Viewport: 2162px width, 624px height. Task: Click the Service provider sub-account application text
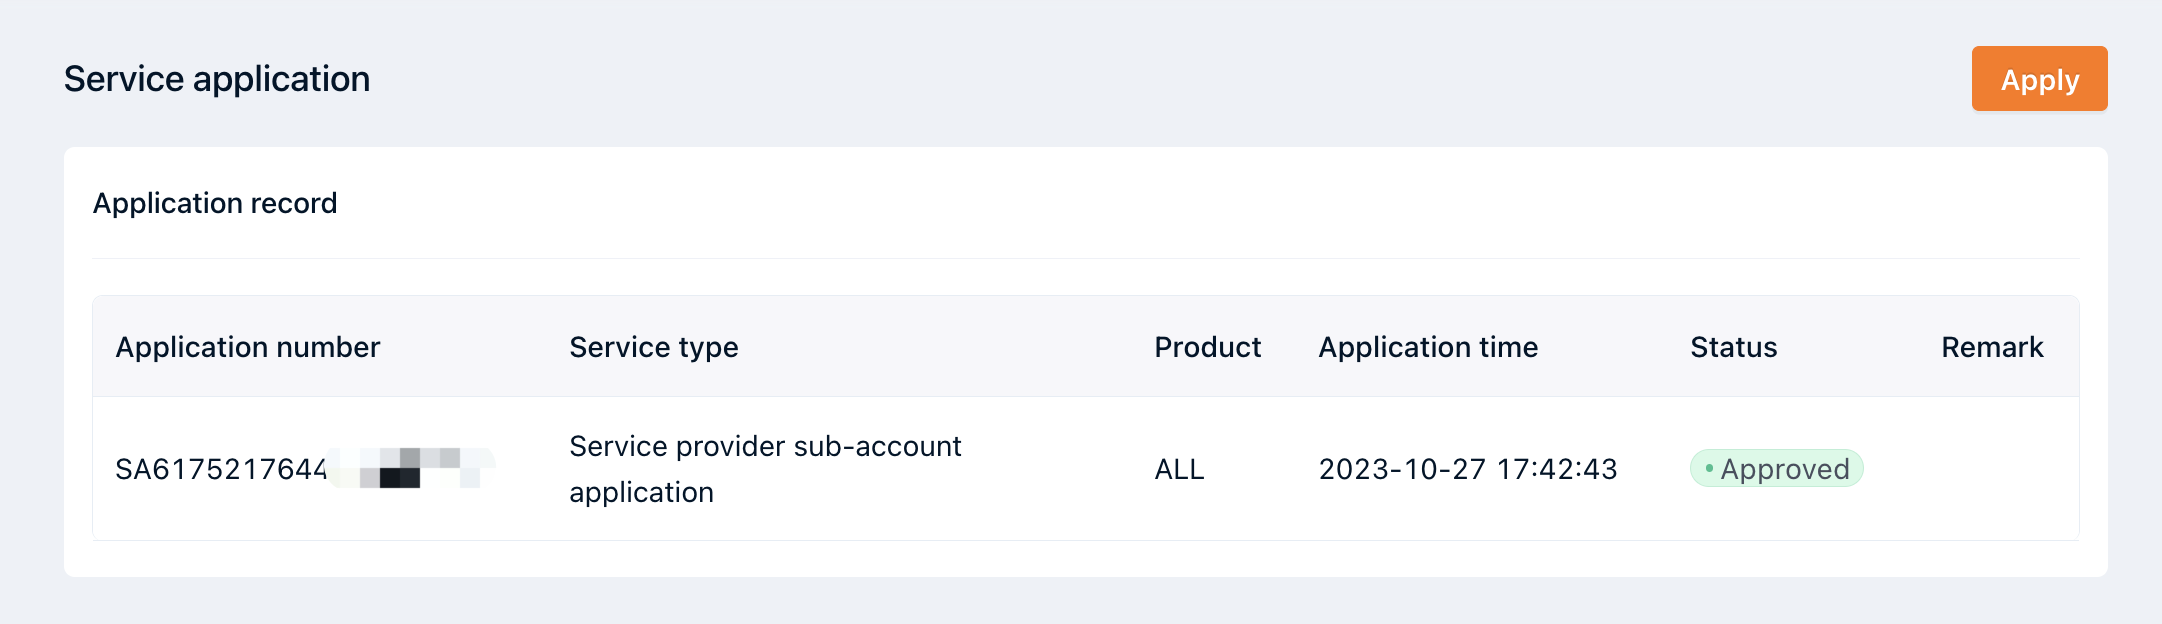[764, 468]
